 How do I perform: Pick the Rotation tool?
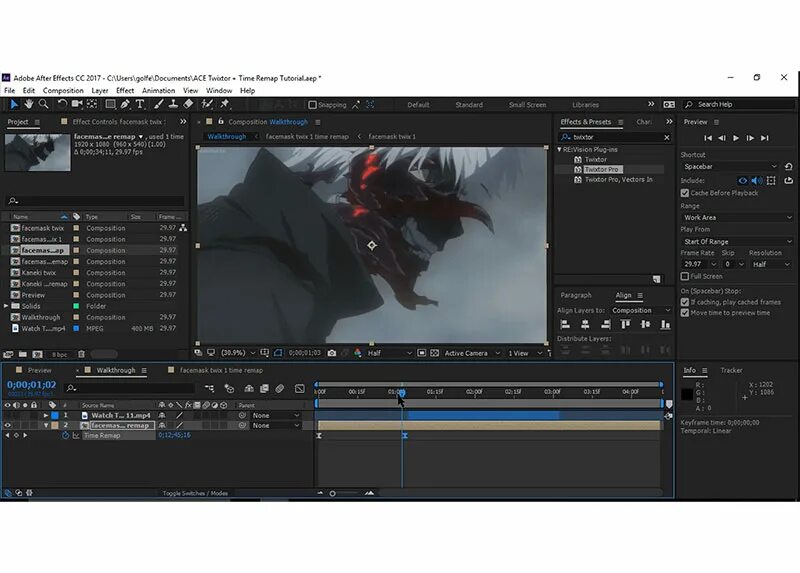[62, 104]
